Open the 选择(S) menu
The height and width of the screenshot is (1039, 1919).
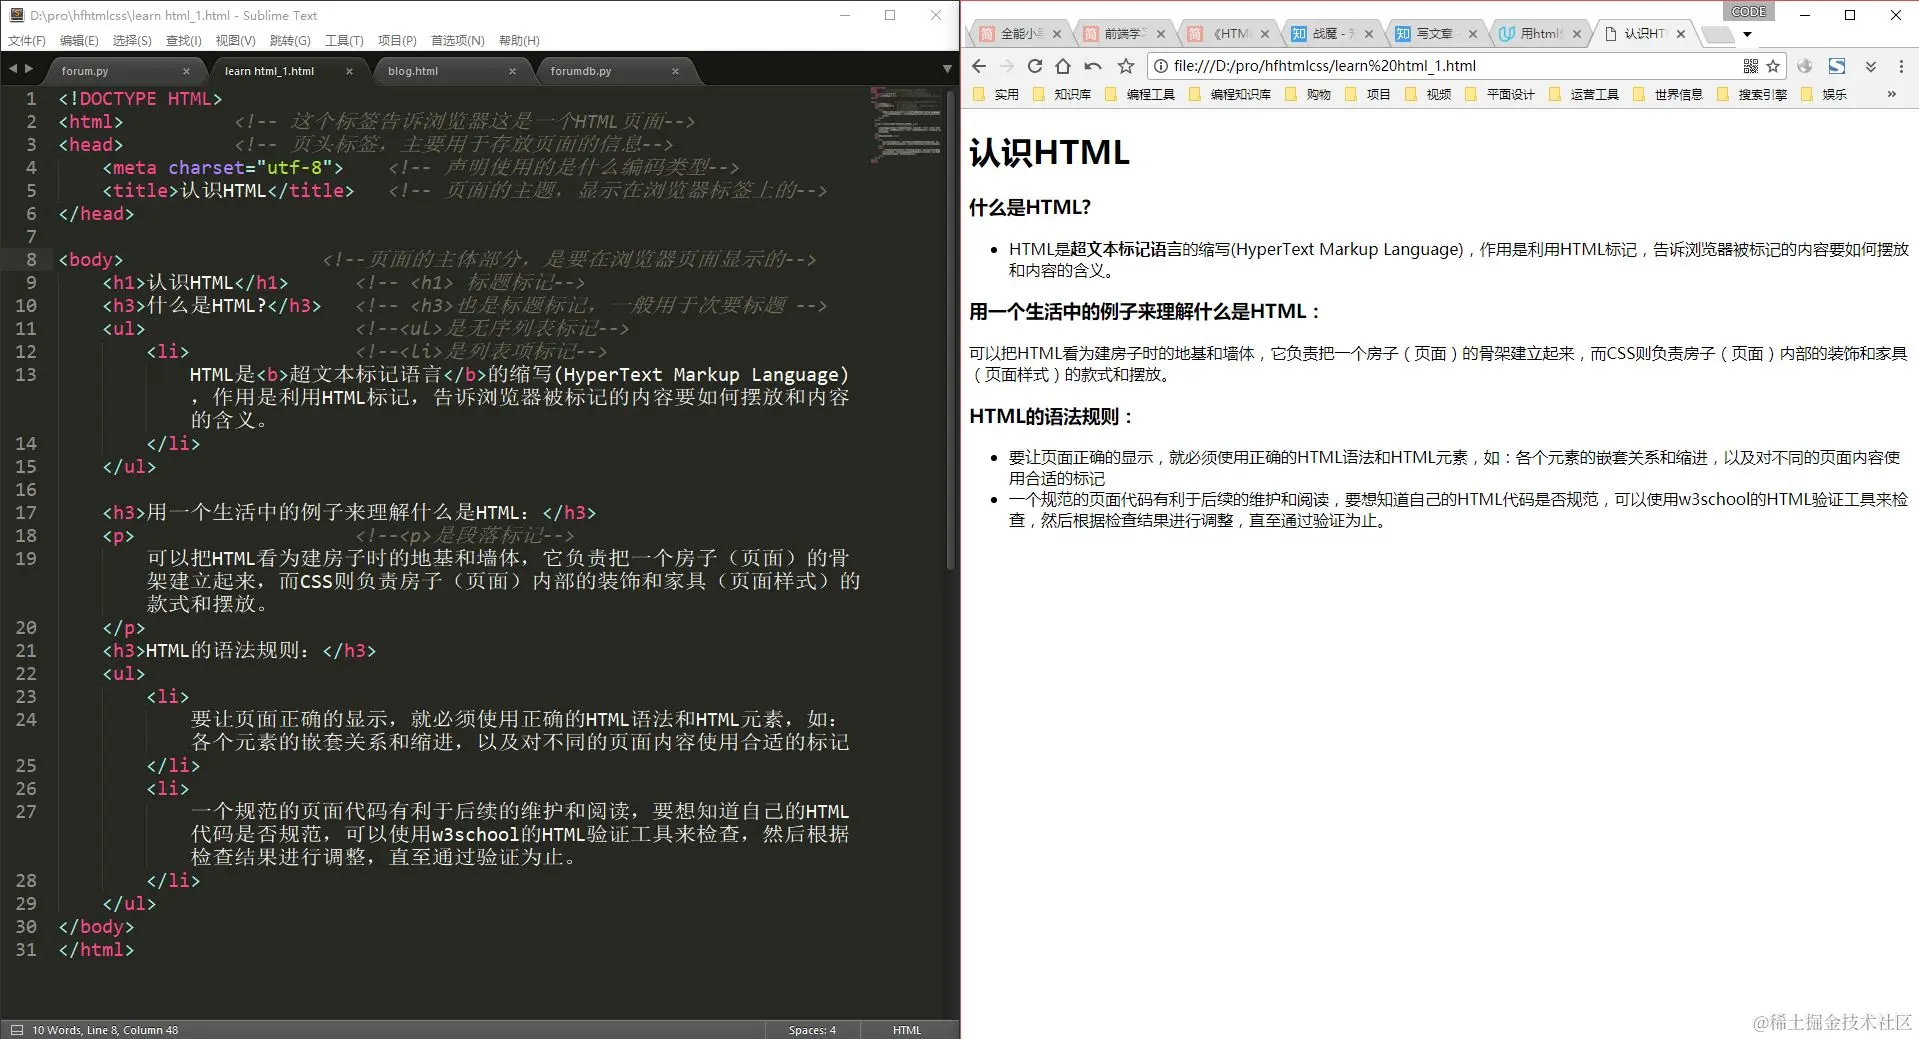tap(132, 41)
